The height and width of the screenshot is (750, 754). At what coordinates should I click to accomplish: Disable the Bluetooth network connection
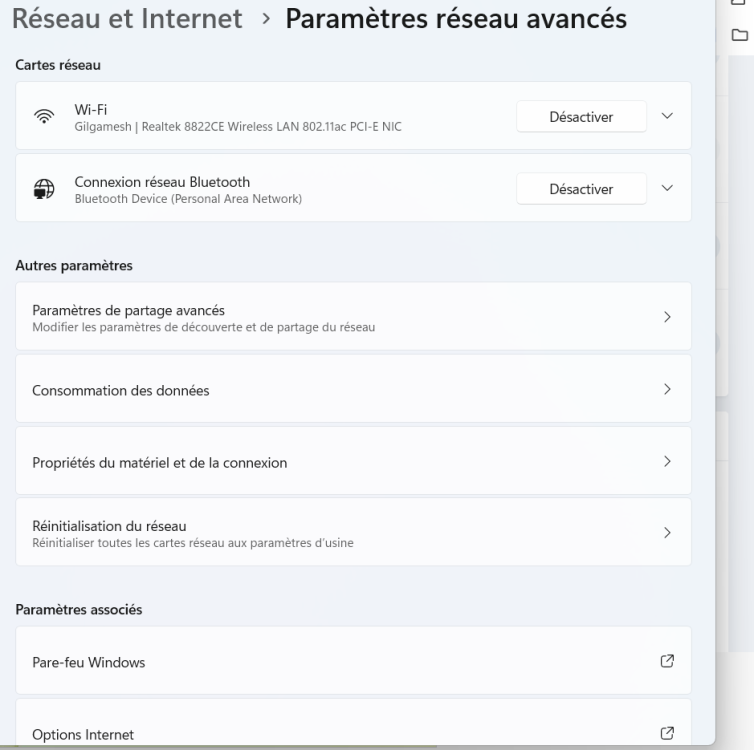[x=581, y=188]
